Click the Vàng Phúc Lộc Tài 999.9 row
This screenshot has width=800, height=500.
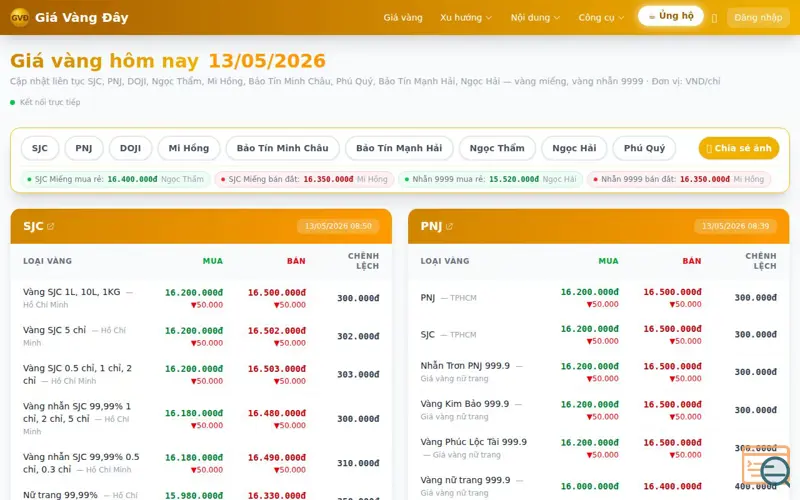point(598,448)
